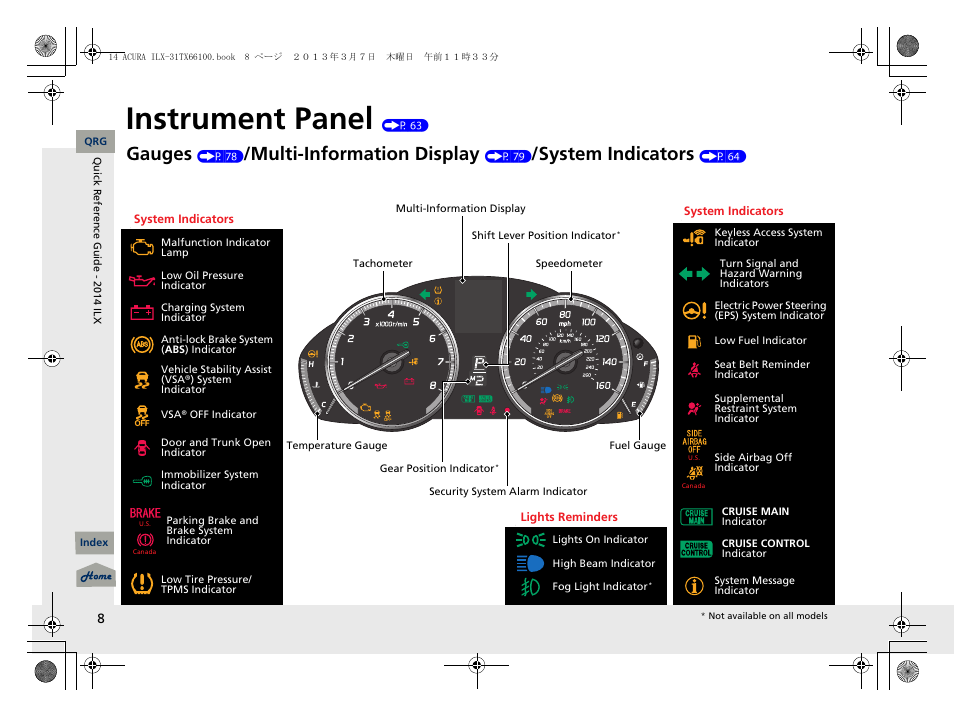Viewport: 954px width, 718px height.
Task: Follow the P. 79 Multi-Information Display link
Action: 508,156
